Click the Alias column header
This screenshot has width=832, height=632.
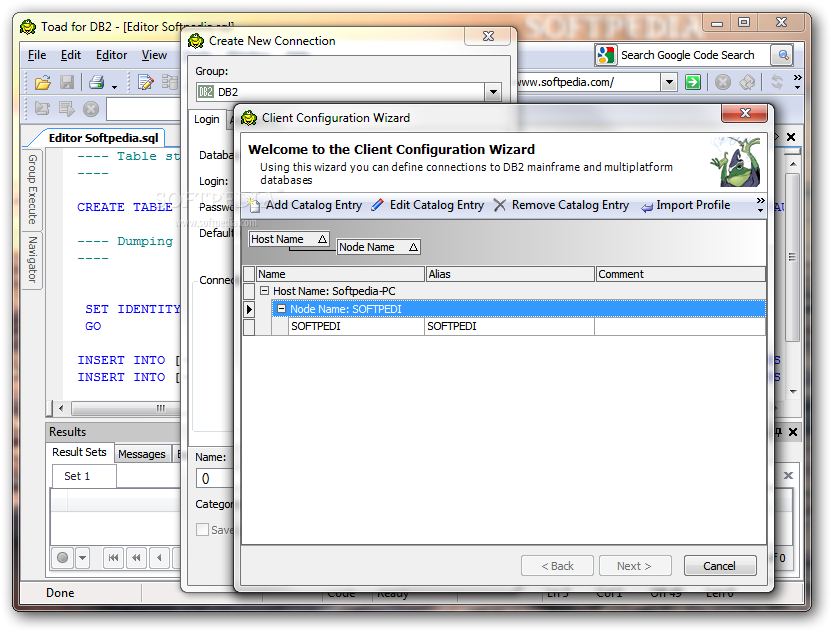coord(510,274)
